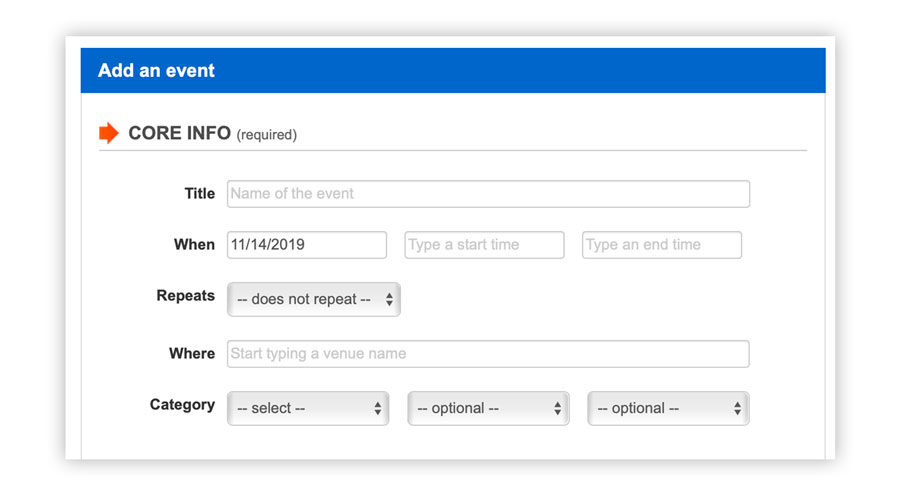Click the 'Type a start time' field
This screenshot has height=495, width=900.
pyautogui.click(x=484, y=245)
